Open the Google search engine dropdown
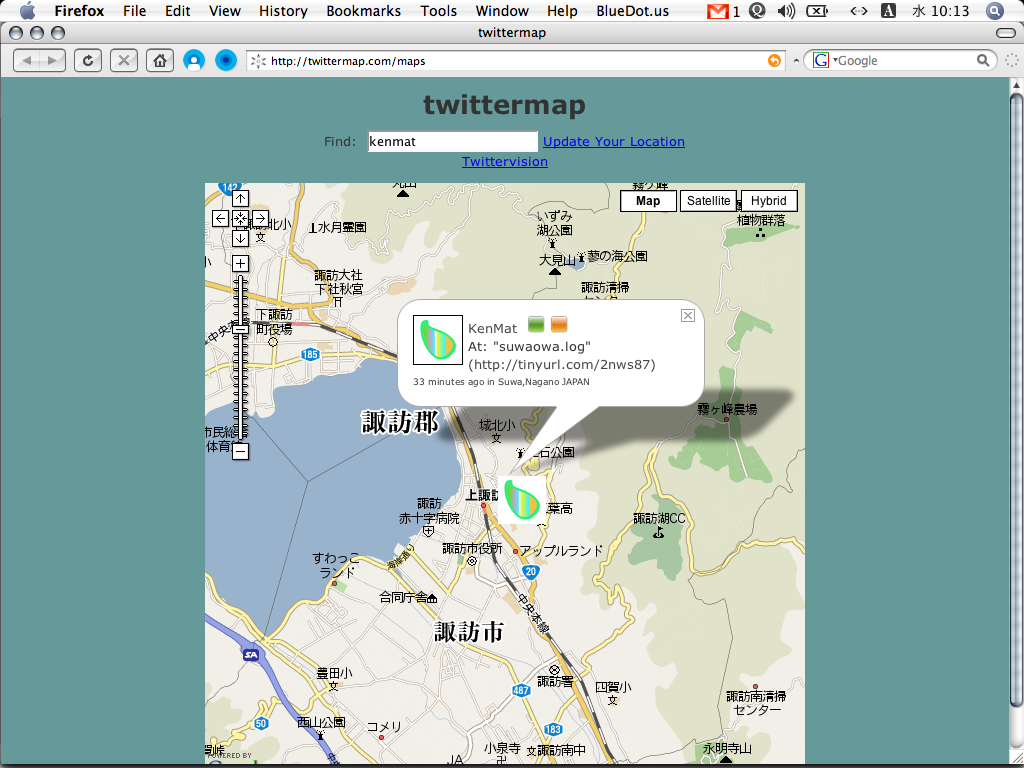Screen dimensions: 1024x768 824,61
